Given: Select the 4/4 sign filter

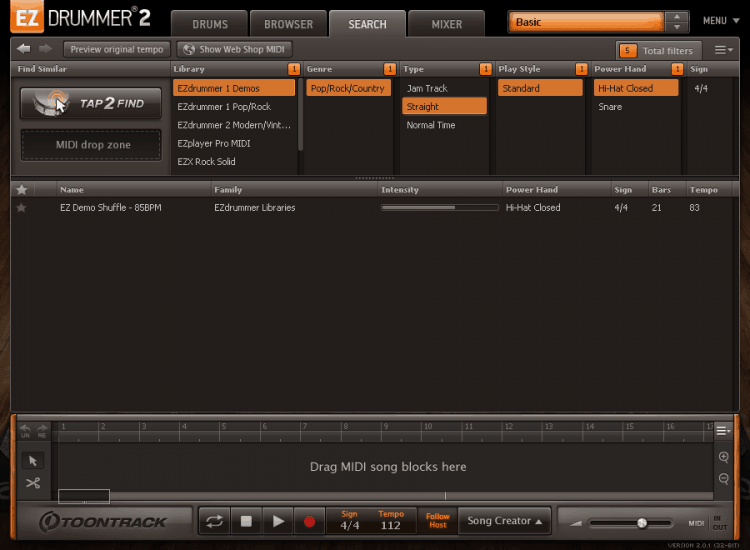Looking at the screenshot, I should 701,88.
